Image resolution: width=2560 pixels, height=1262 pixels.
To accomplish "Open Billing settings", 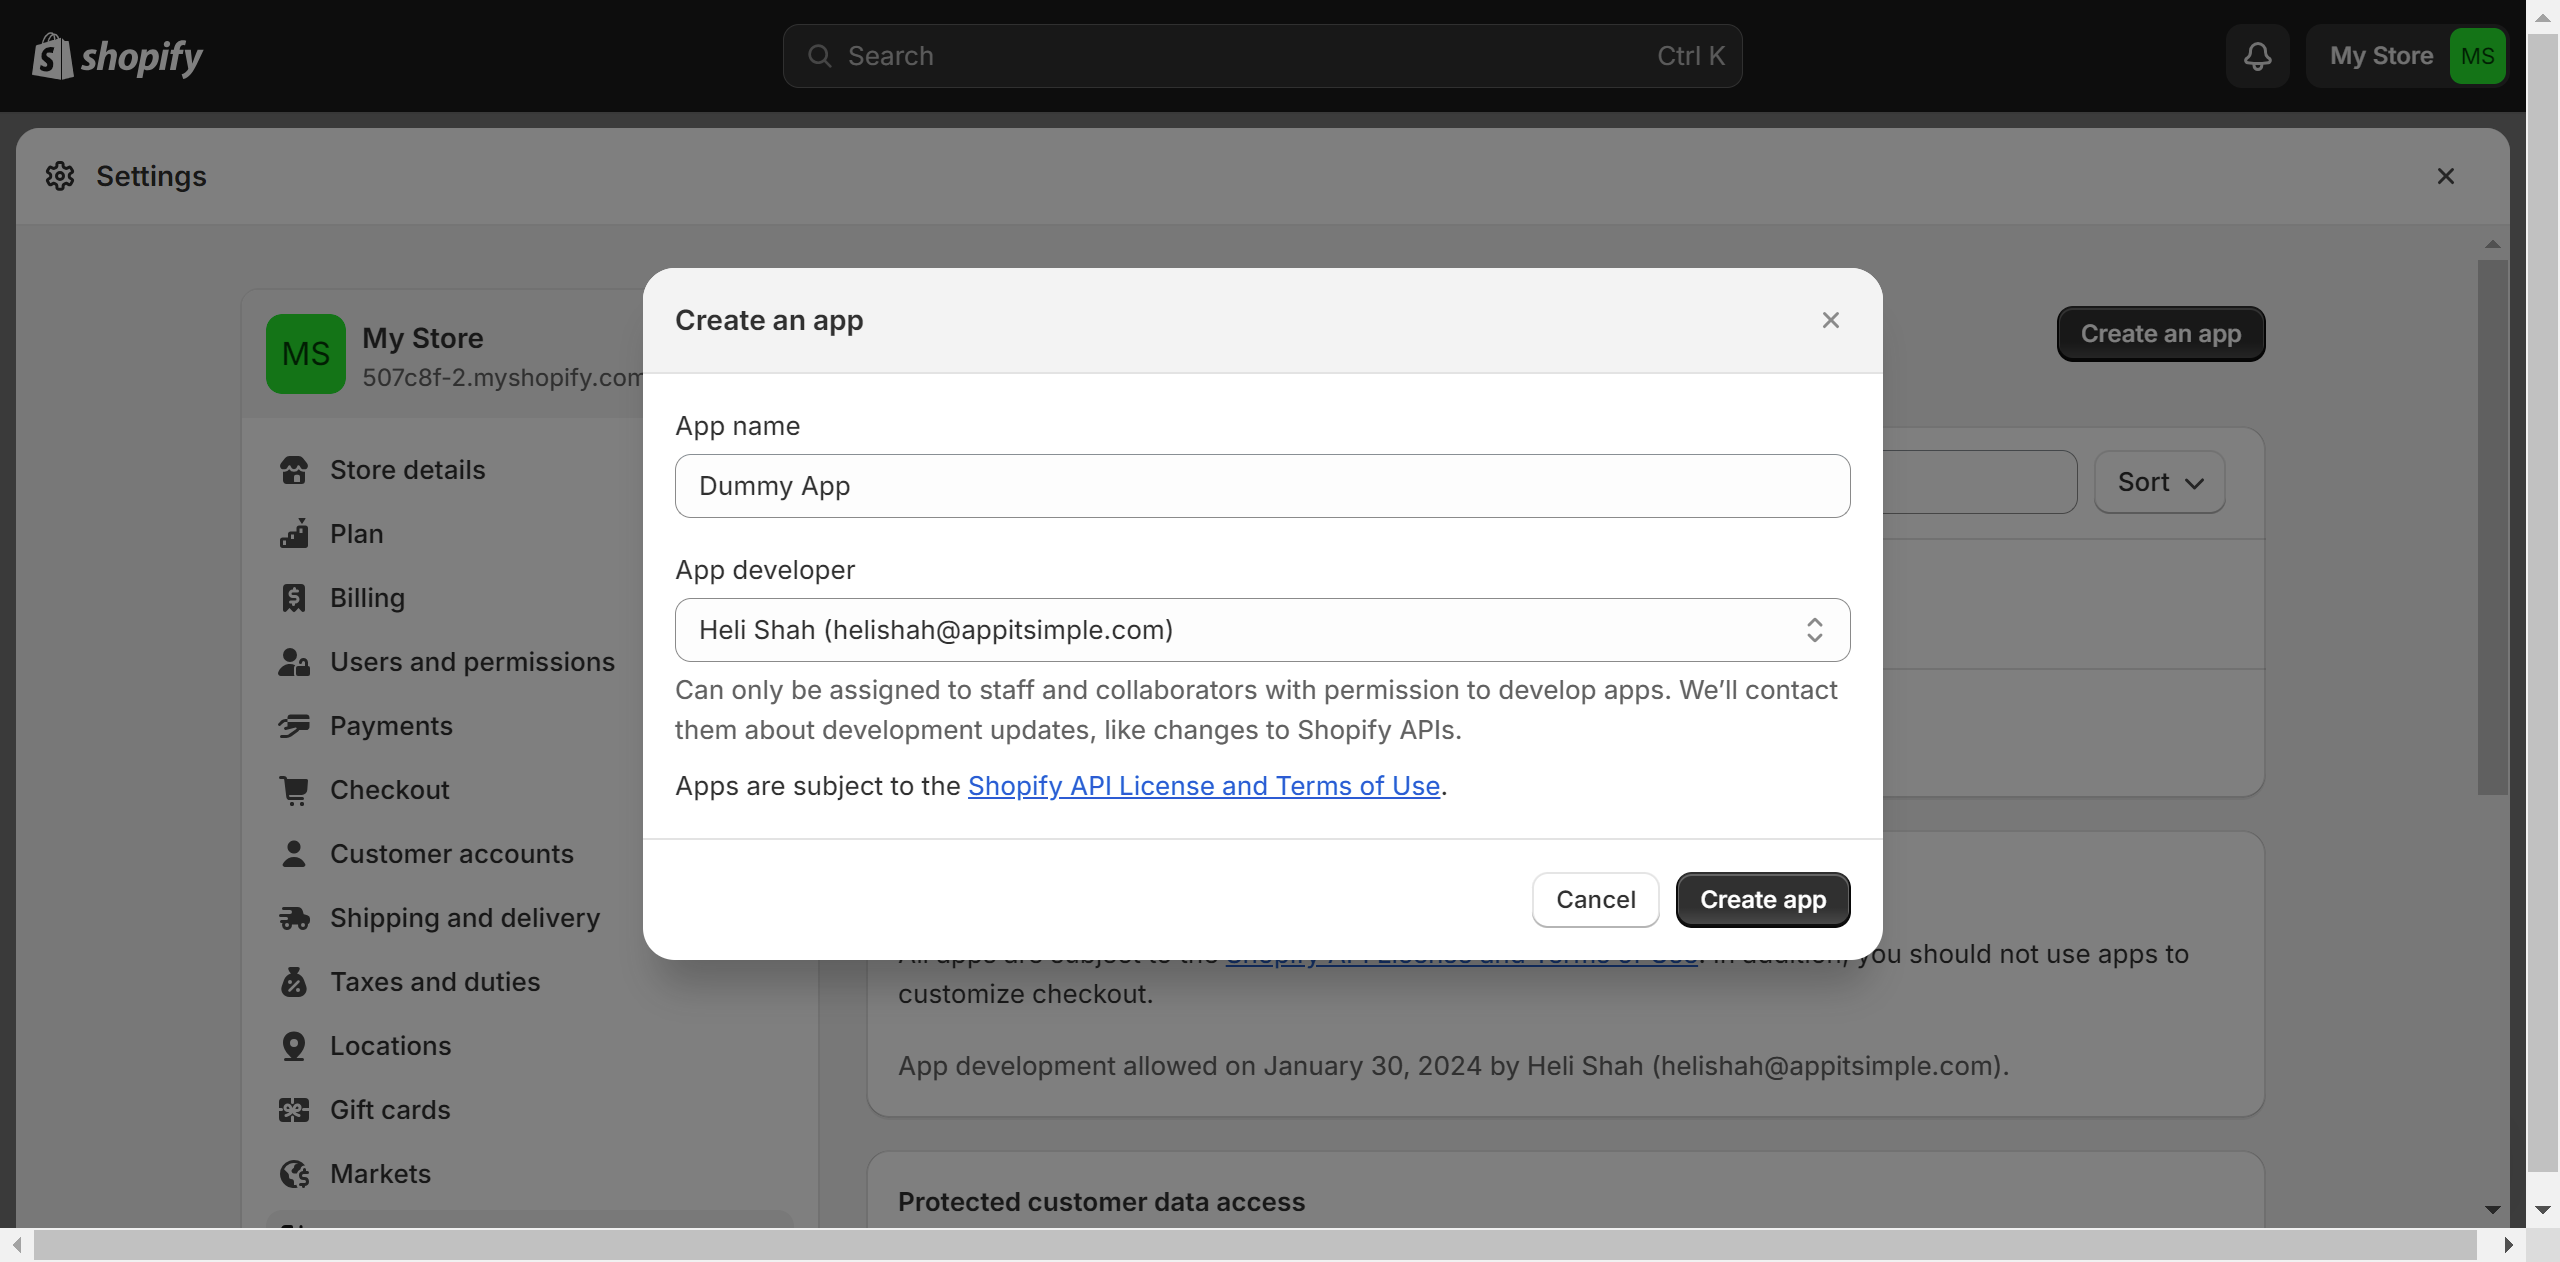I will coord(367,598).
